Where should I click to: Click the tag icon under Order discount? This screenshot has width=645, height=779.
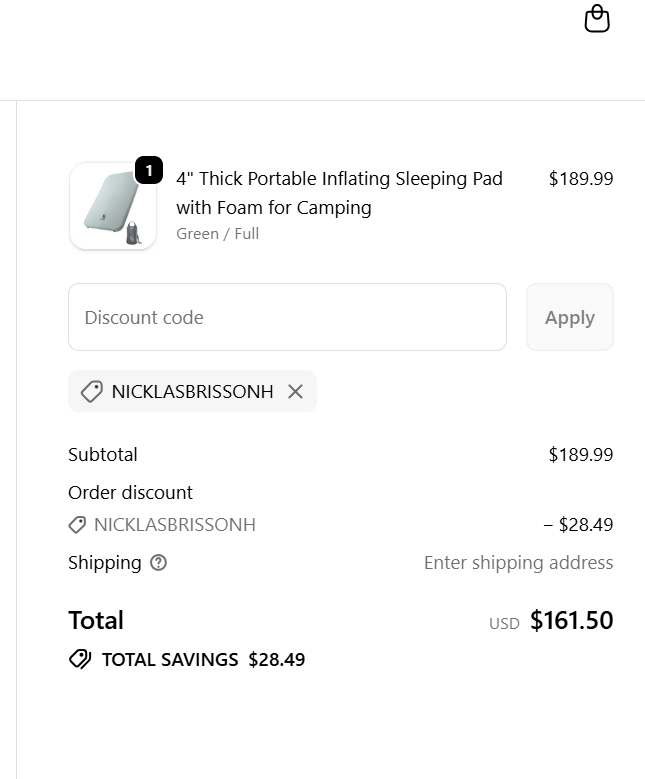coord(77,524)
